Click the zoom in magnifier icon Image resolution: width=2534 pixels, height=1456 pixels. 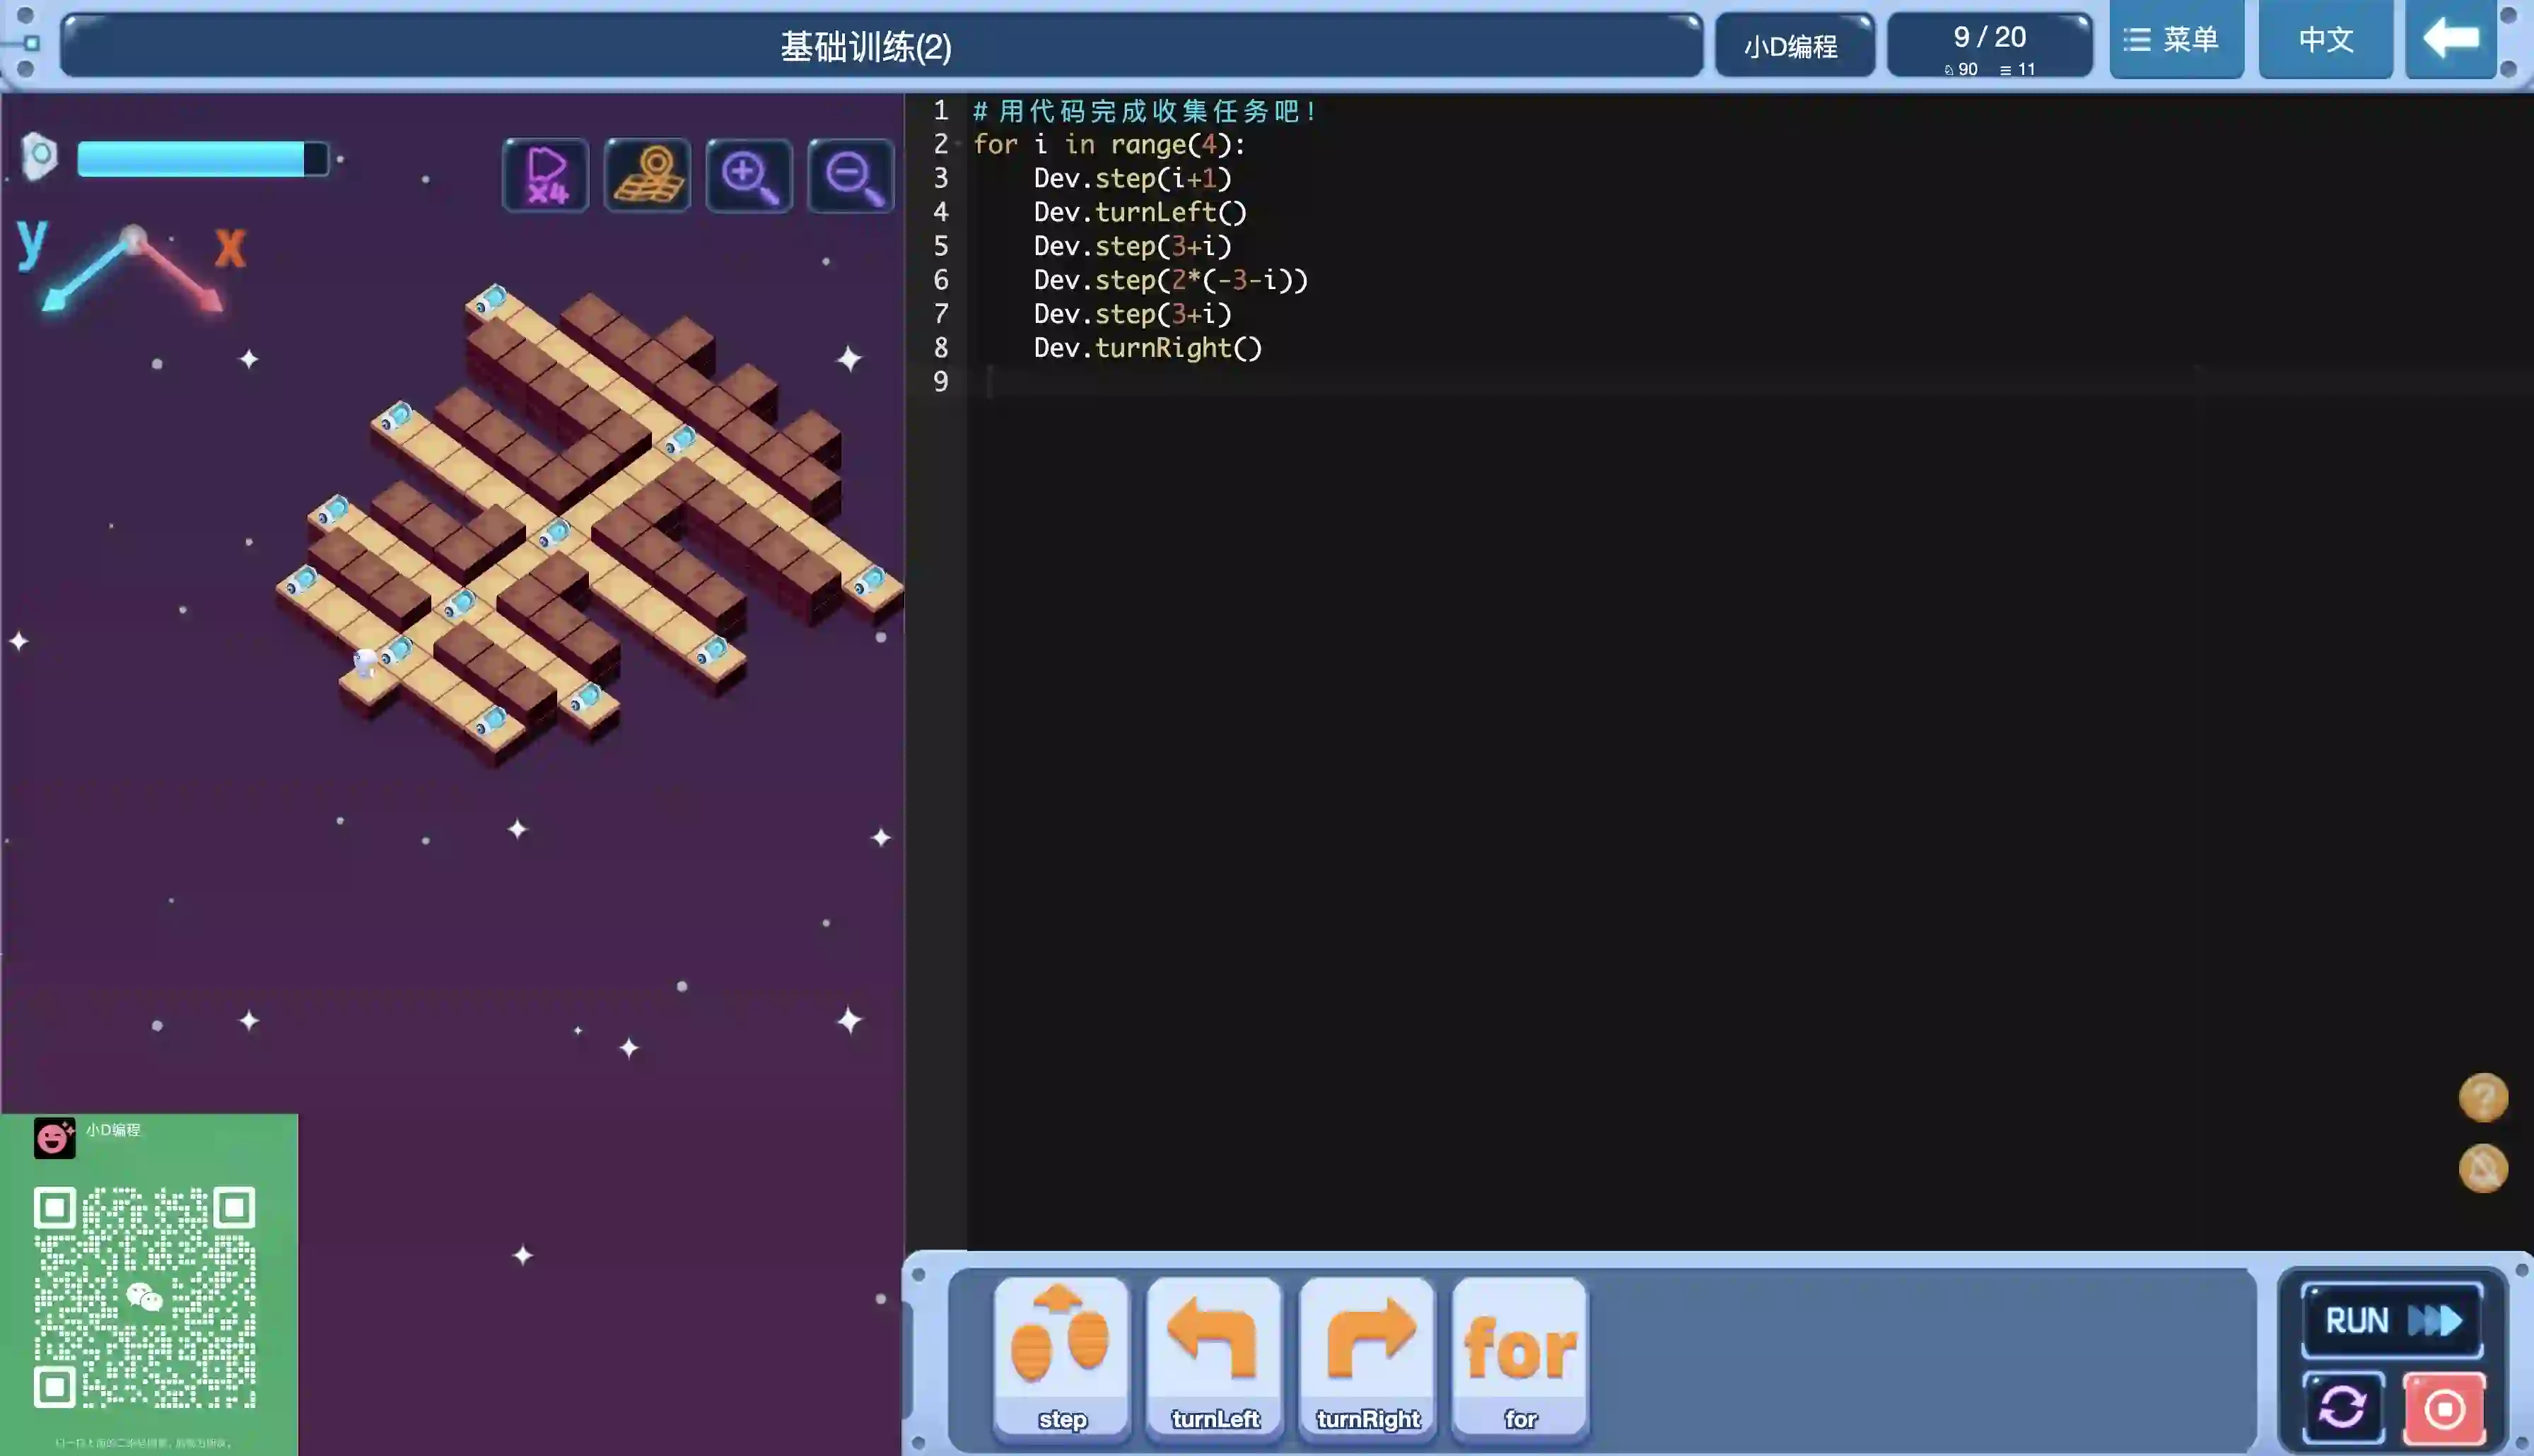749,175
